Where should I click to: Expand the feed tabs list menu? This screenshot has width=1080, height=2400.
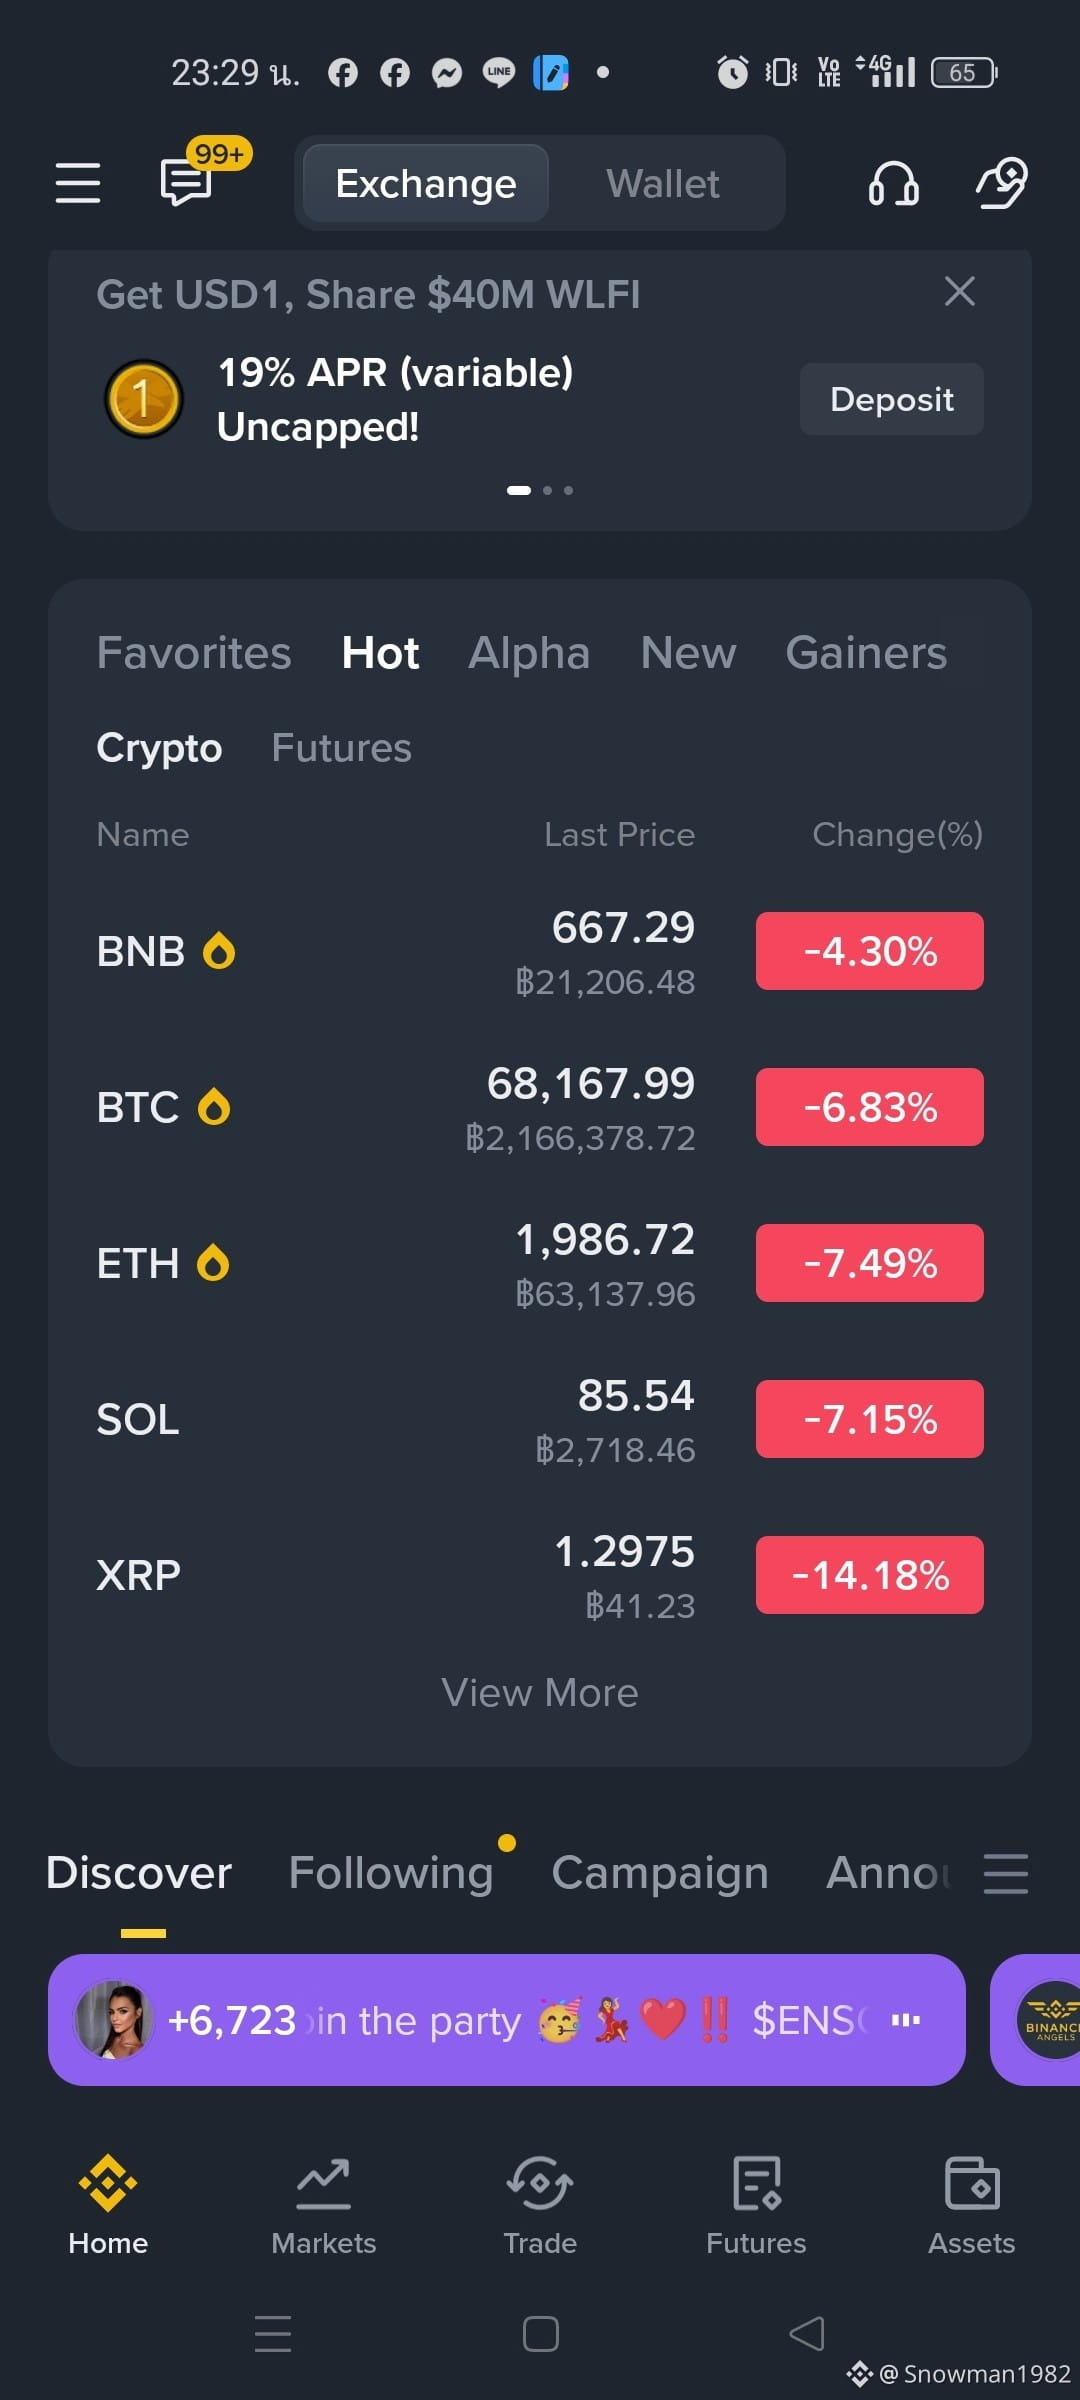tap(1005, 1873)
